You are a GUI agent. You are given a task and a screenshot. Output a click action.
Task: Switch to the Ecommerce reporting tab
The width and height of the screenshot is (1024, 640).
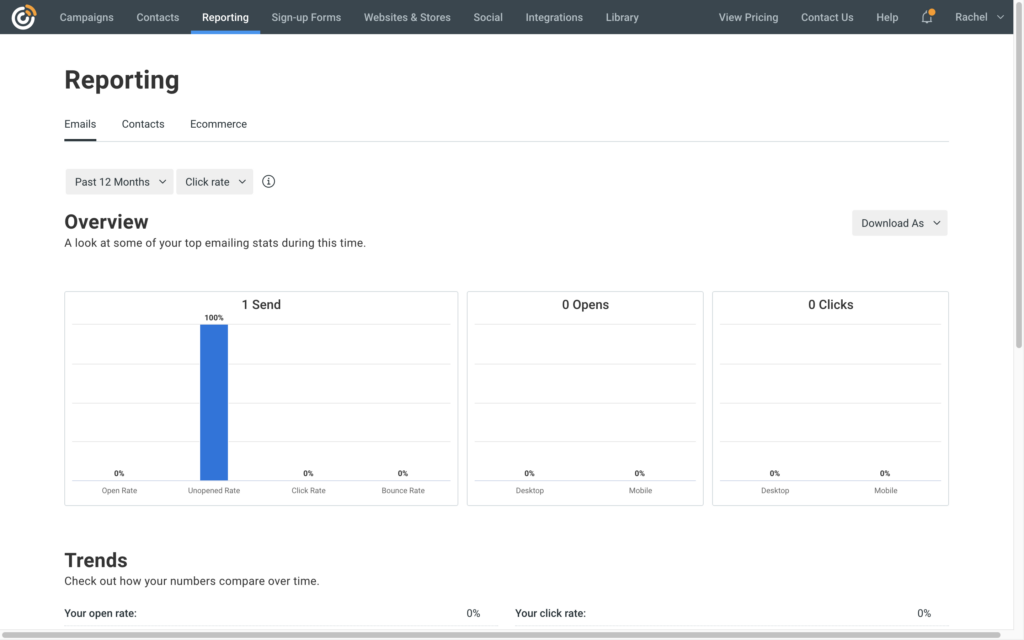pyautogui.click(x=218, y=124)
